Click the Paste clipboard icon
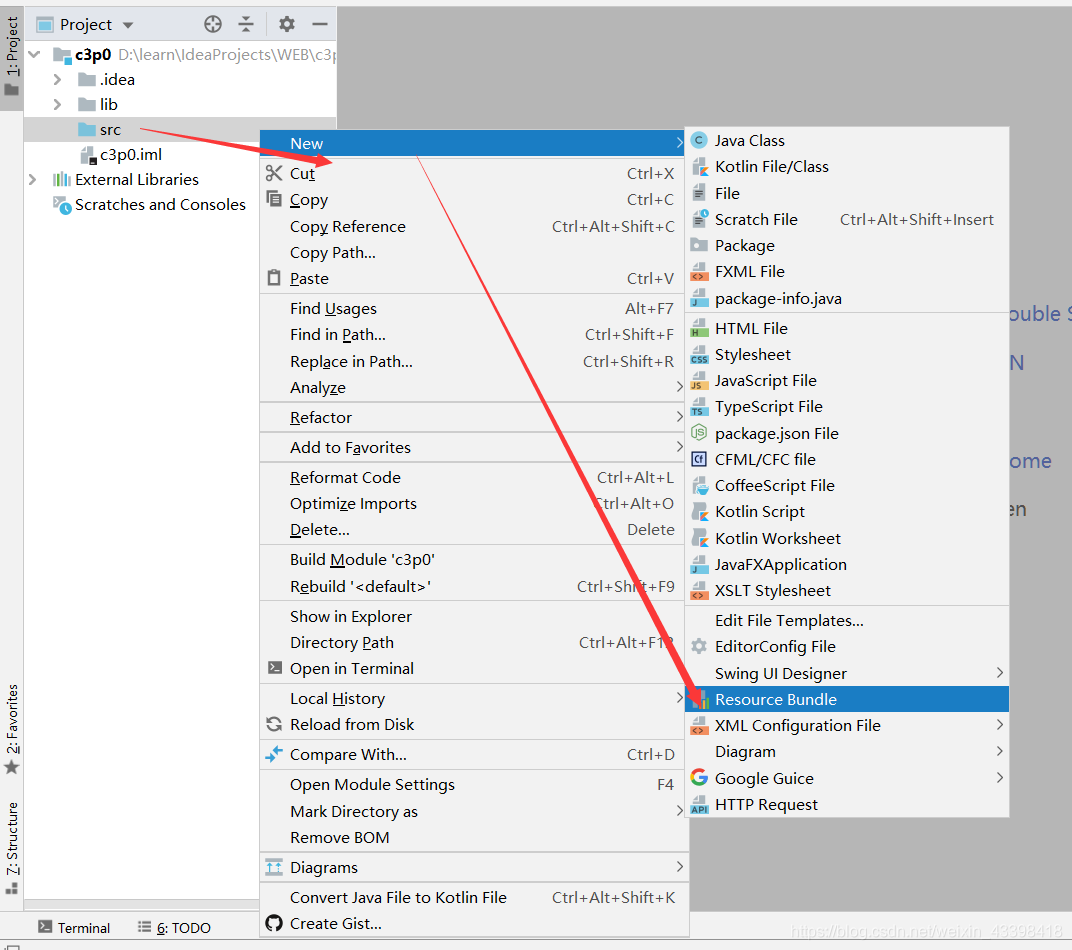 pos(273,278)
